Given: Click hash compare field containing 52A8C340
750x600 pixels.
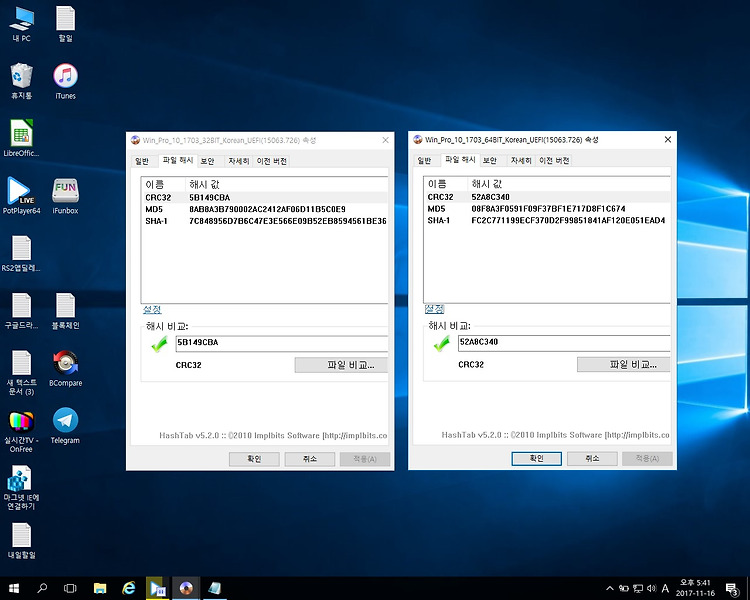Looking at the screenshot, I should point(564,343).
